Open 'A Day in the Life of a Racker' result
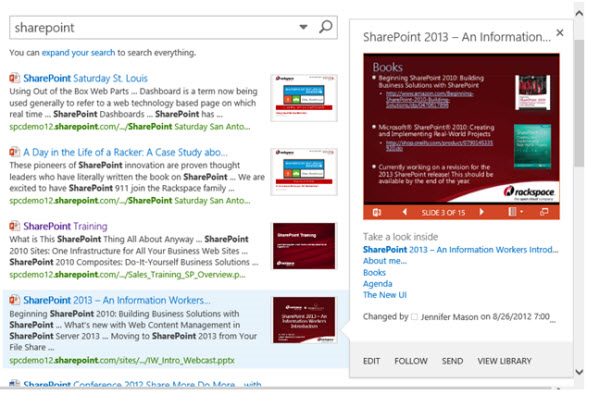Screen dimensions: 600x403 [x=125, y=152]
